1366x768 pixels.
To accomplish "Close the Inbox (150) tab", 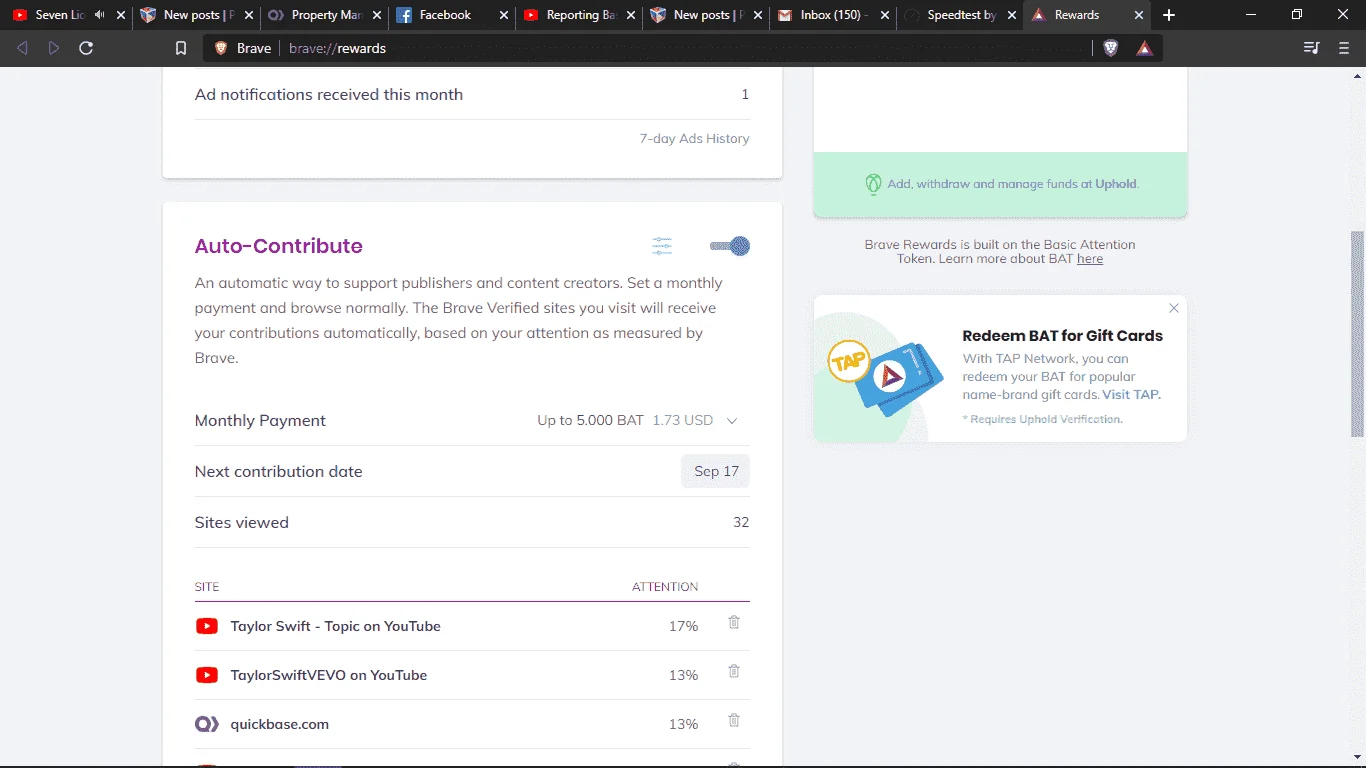I will pos(884,15).
